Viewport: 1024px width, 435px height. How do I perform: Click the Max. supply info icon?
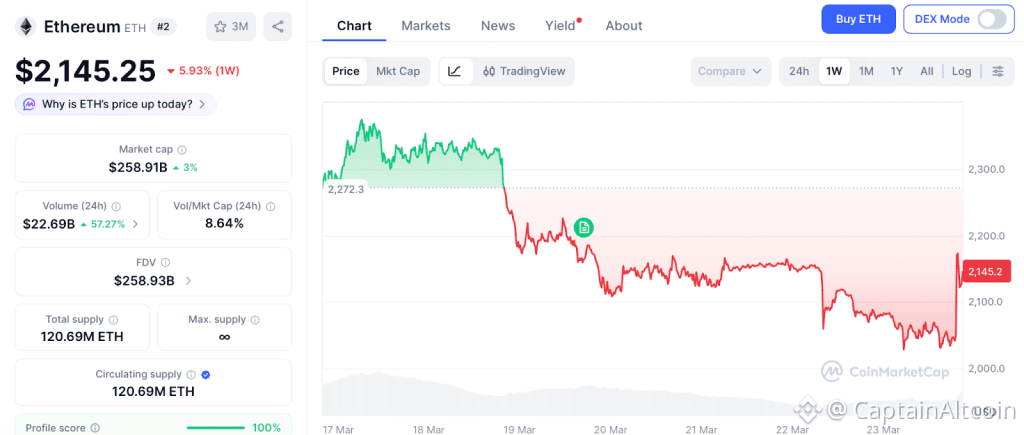click(255, 319)
